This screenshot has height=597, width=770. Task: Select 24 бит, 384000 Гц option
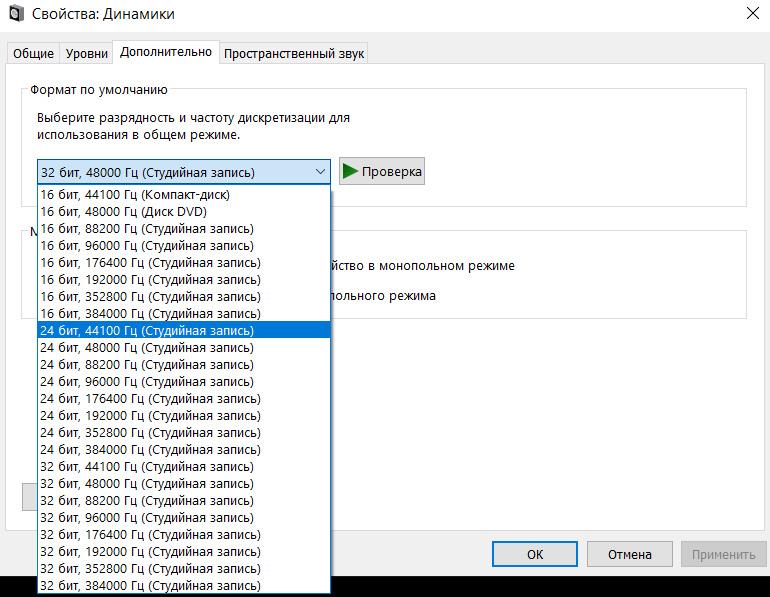pos(184,450)
